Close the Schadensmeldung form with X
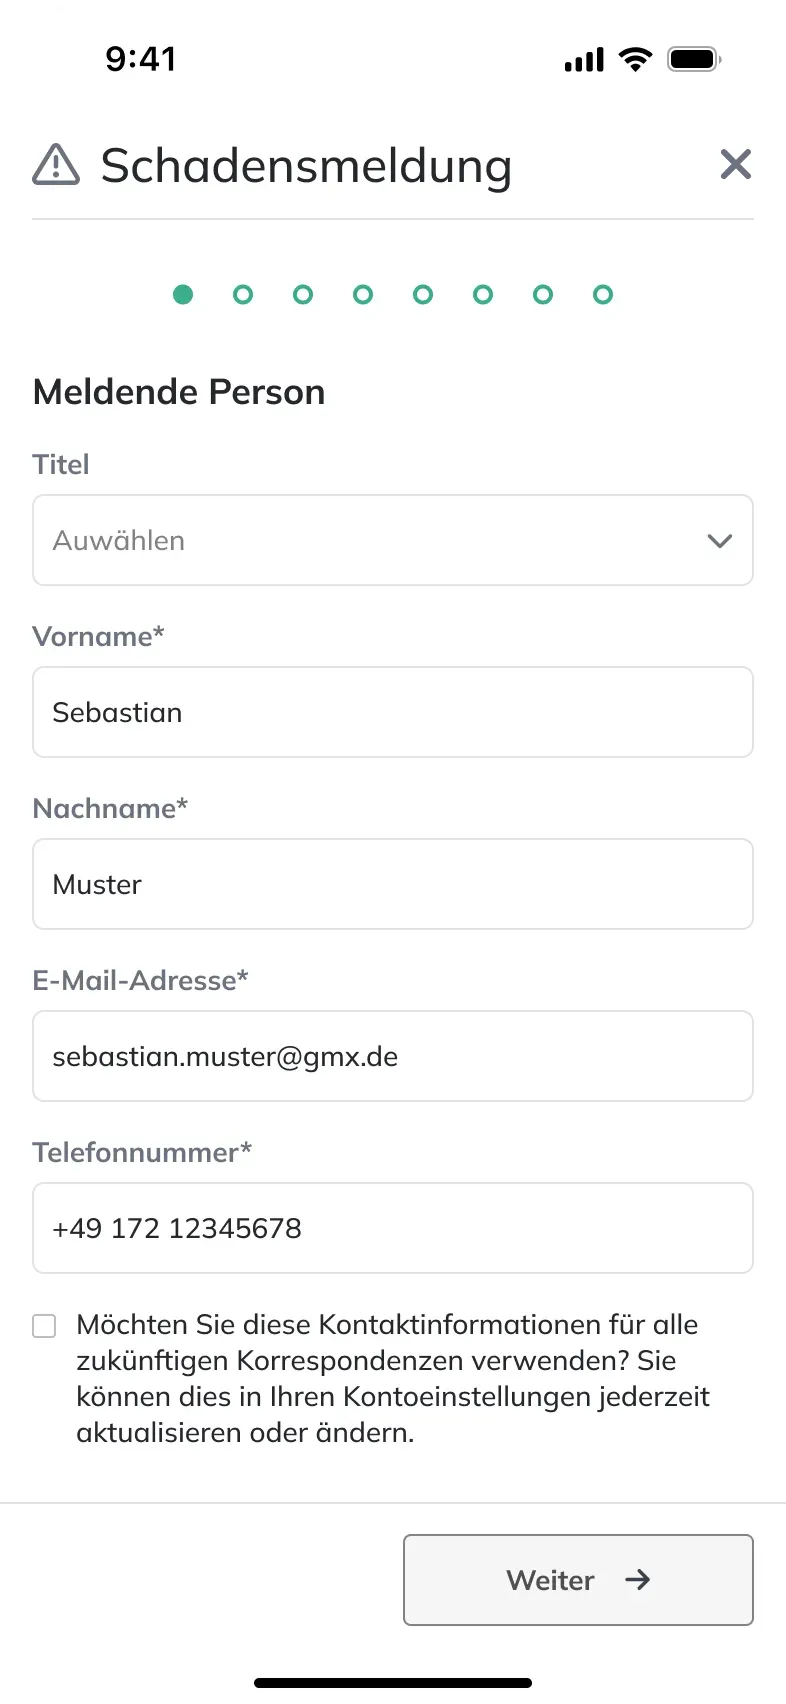Screen dimensions: 786x1704 (736, 164)
